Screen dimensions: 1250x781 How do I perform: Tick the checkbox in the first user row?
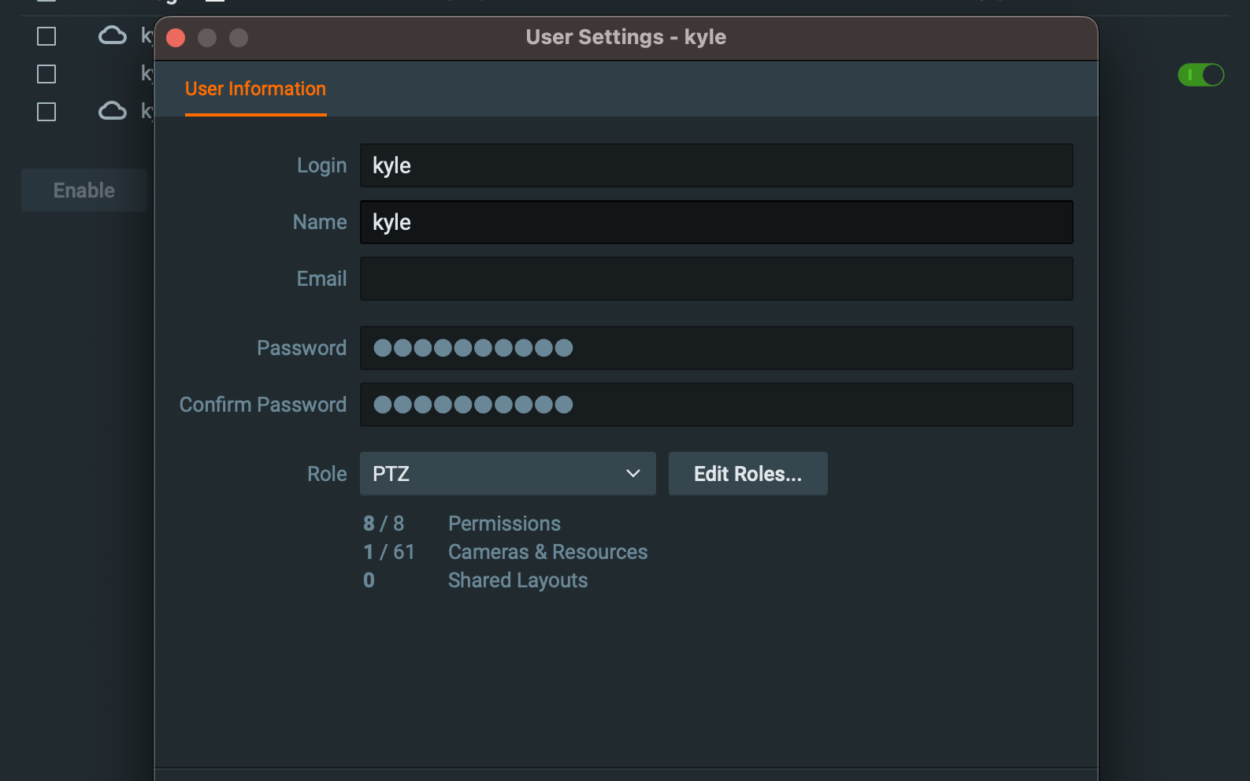(x=46, y=36)
